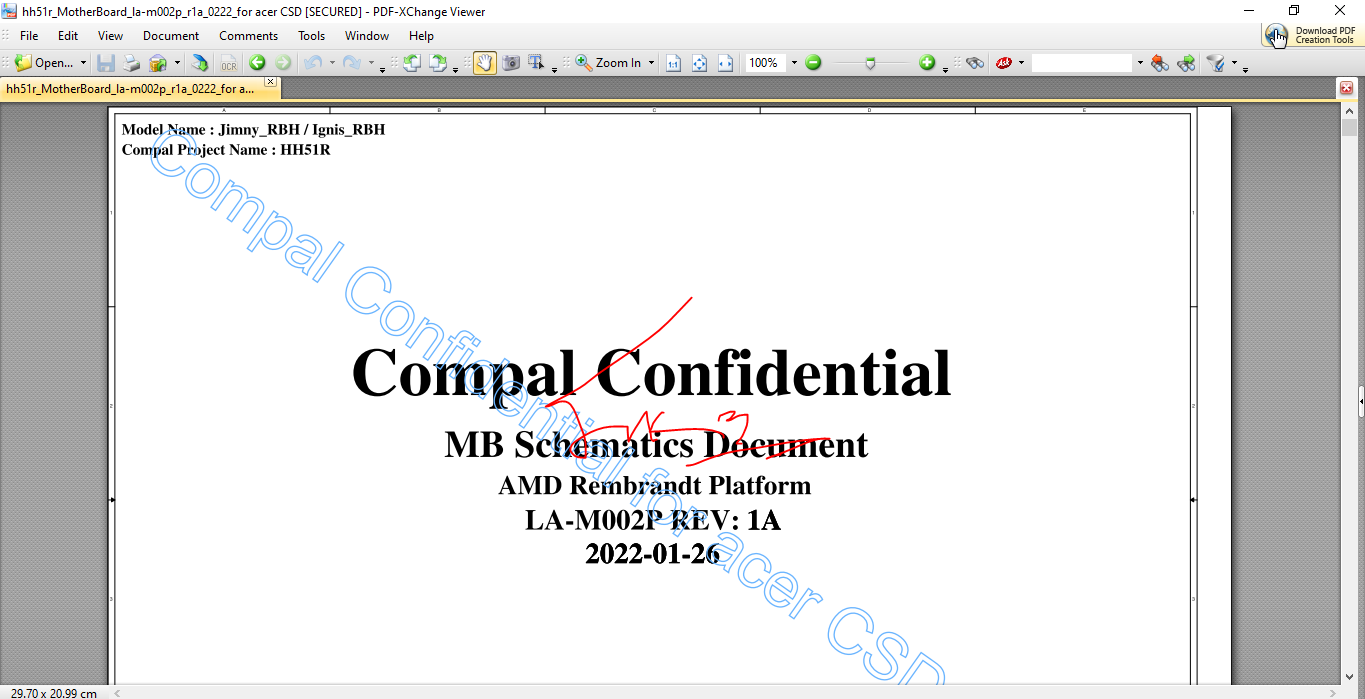Click the page size 29.70 x 20.99 cm status

pyautogui.click(x=54, y=692)
